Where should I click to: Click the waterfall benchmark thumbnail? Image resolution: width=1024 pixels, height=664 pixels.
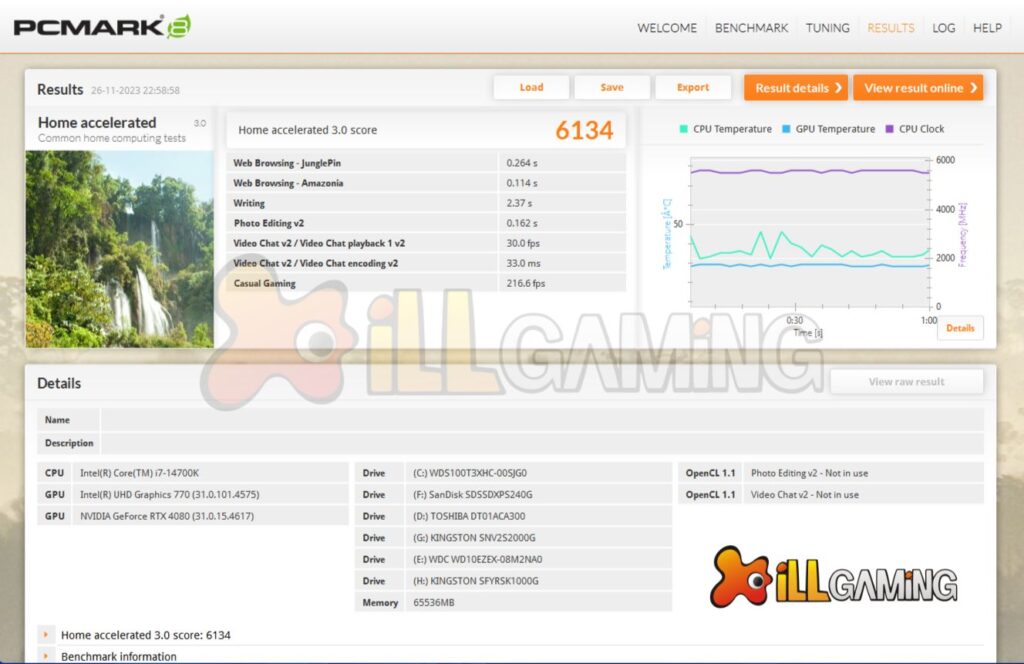(119, 248)
